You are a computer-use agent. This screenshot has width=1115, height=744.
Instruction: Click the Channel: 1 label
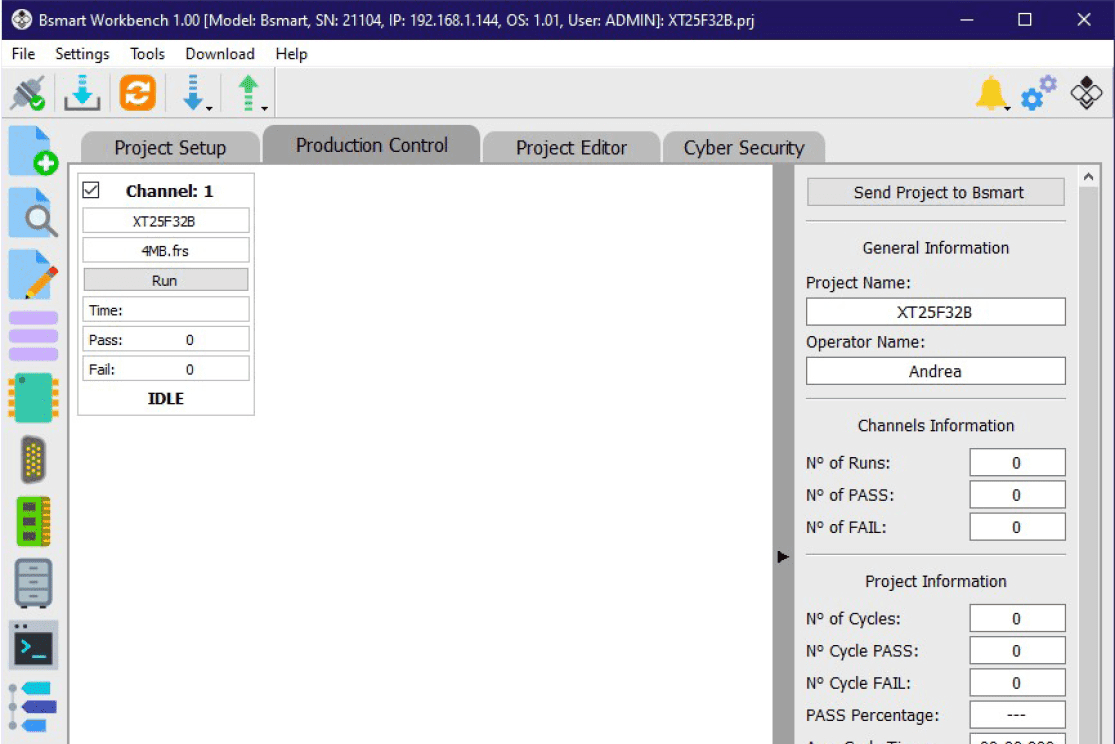(x=169, y=191)
